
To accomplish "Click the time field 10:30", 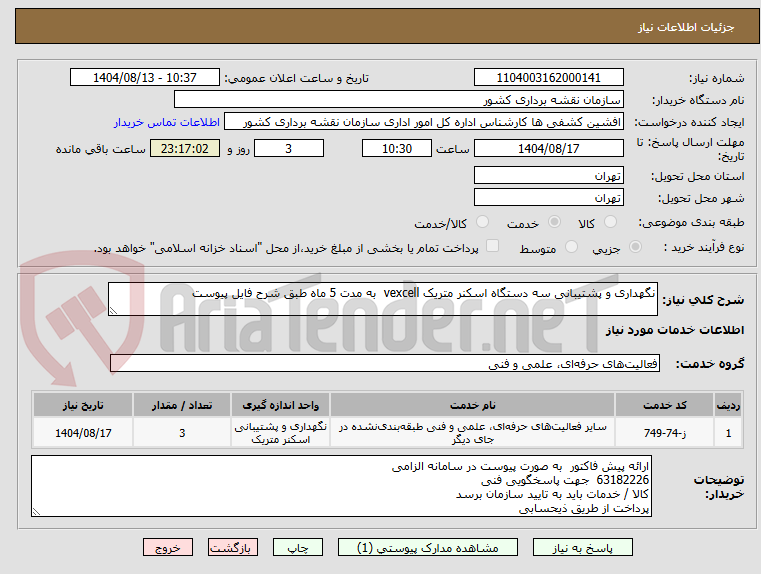I will click(397, 148).
